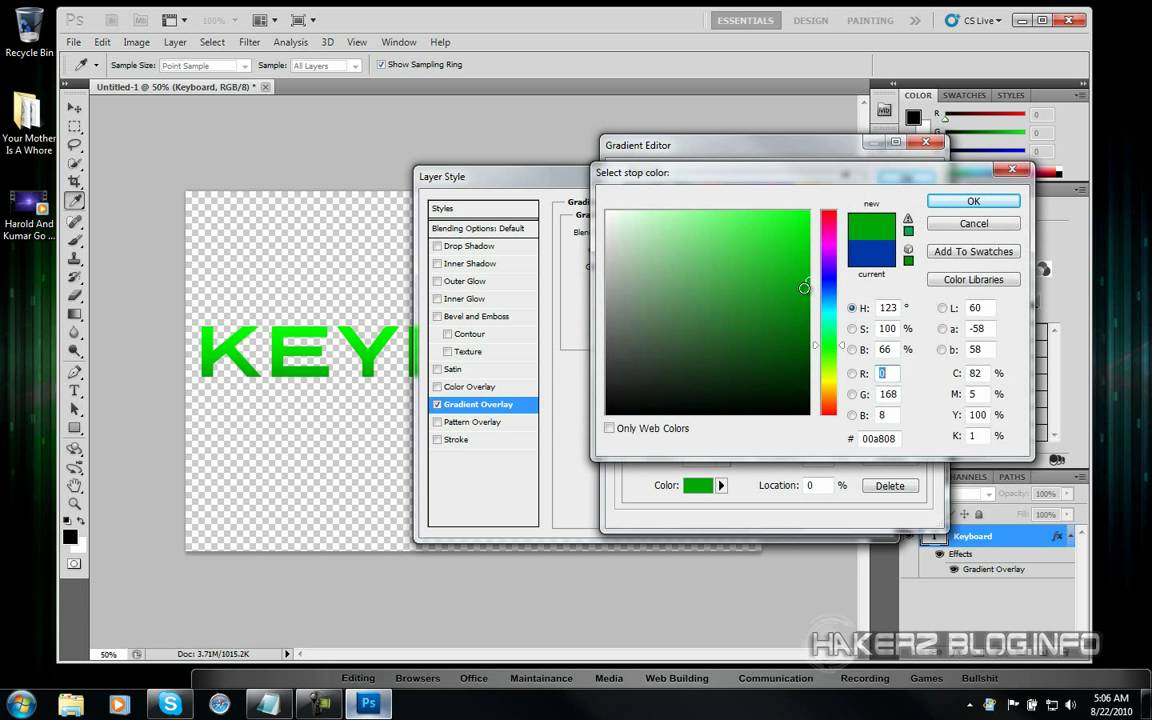Toggle Quick Mask mode icon

[x=74, y=564]
